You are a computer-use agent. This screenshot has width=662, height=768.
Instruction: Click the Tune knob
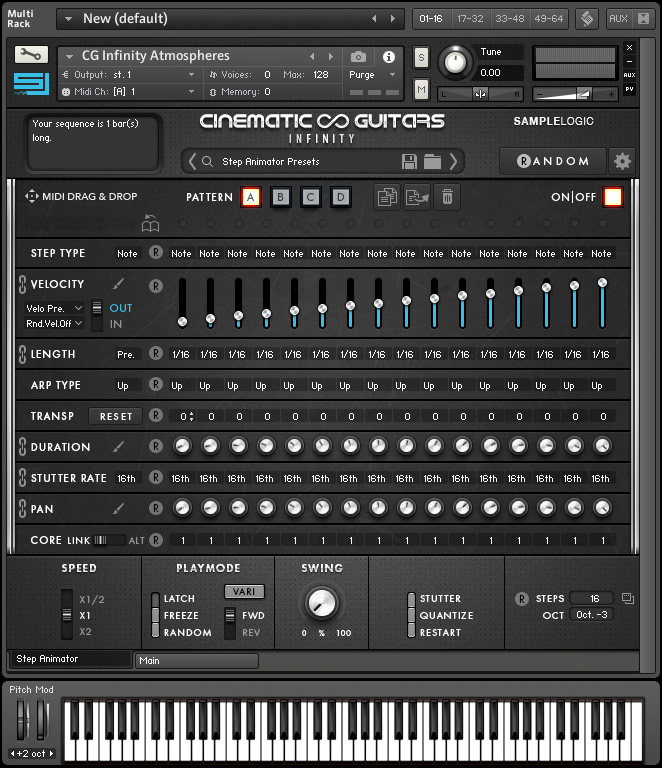(x=455, y=62)
